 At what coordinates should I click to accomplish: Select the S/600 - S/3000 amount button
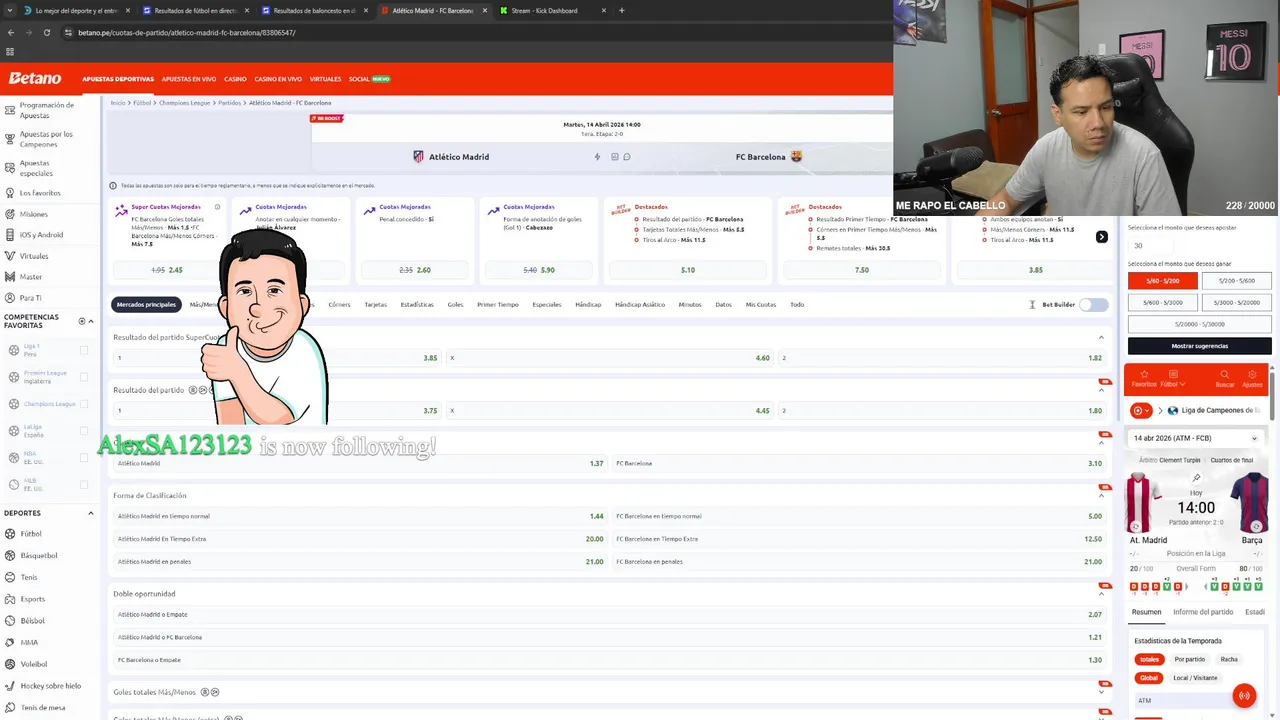click(1162, 302)
